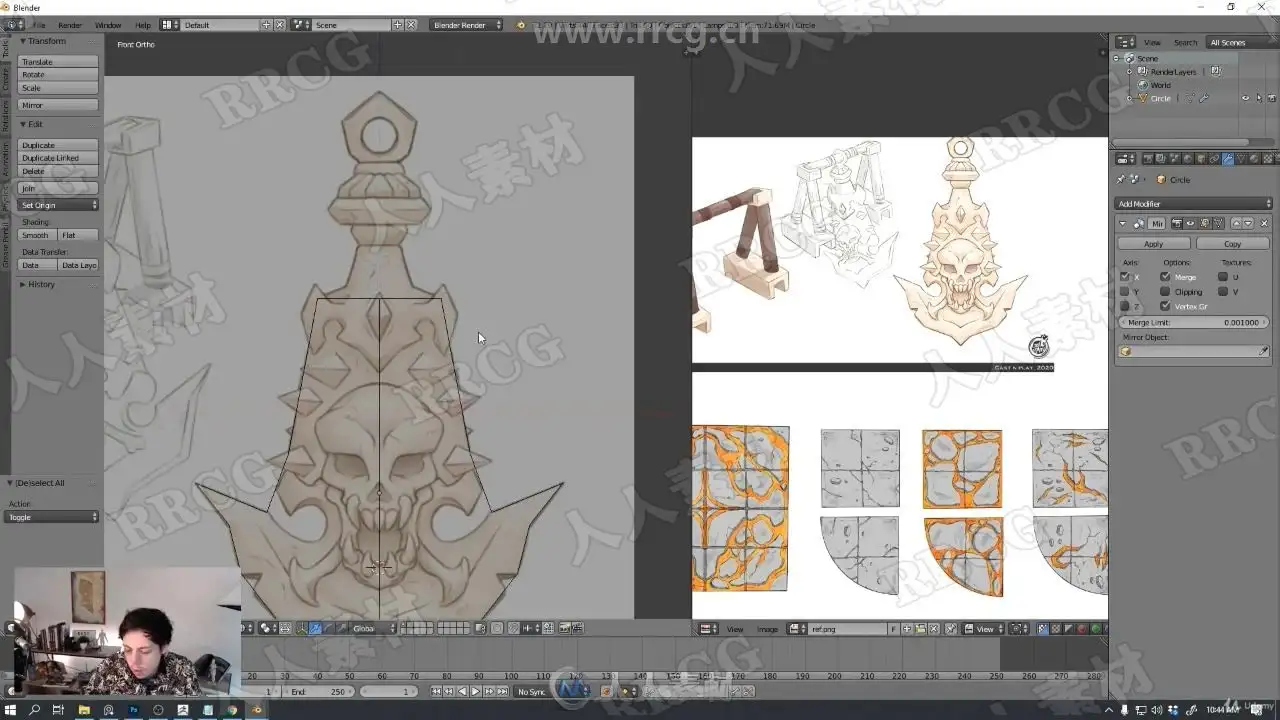Open Photoshop from the Windows taskbar
Image resolution: width=1280 pixels, height=720 pixels.
coord(133,710)
